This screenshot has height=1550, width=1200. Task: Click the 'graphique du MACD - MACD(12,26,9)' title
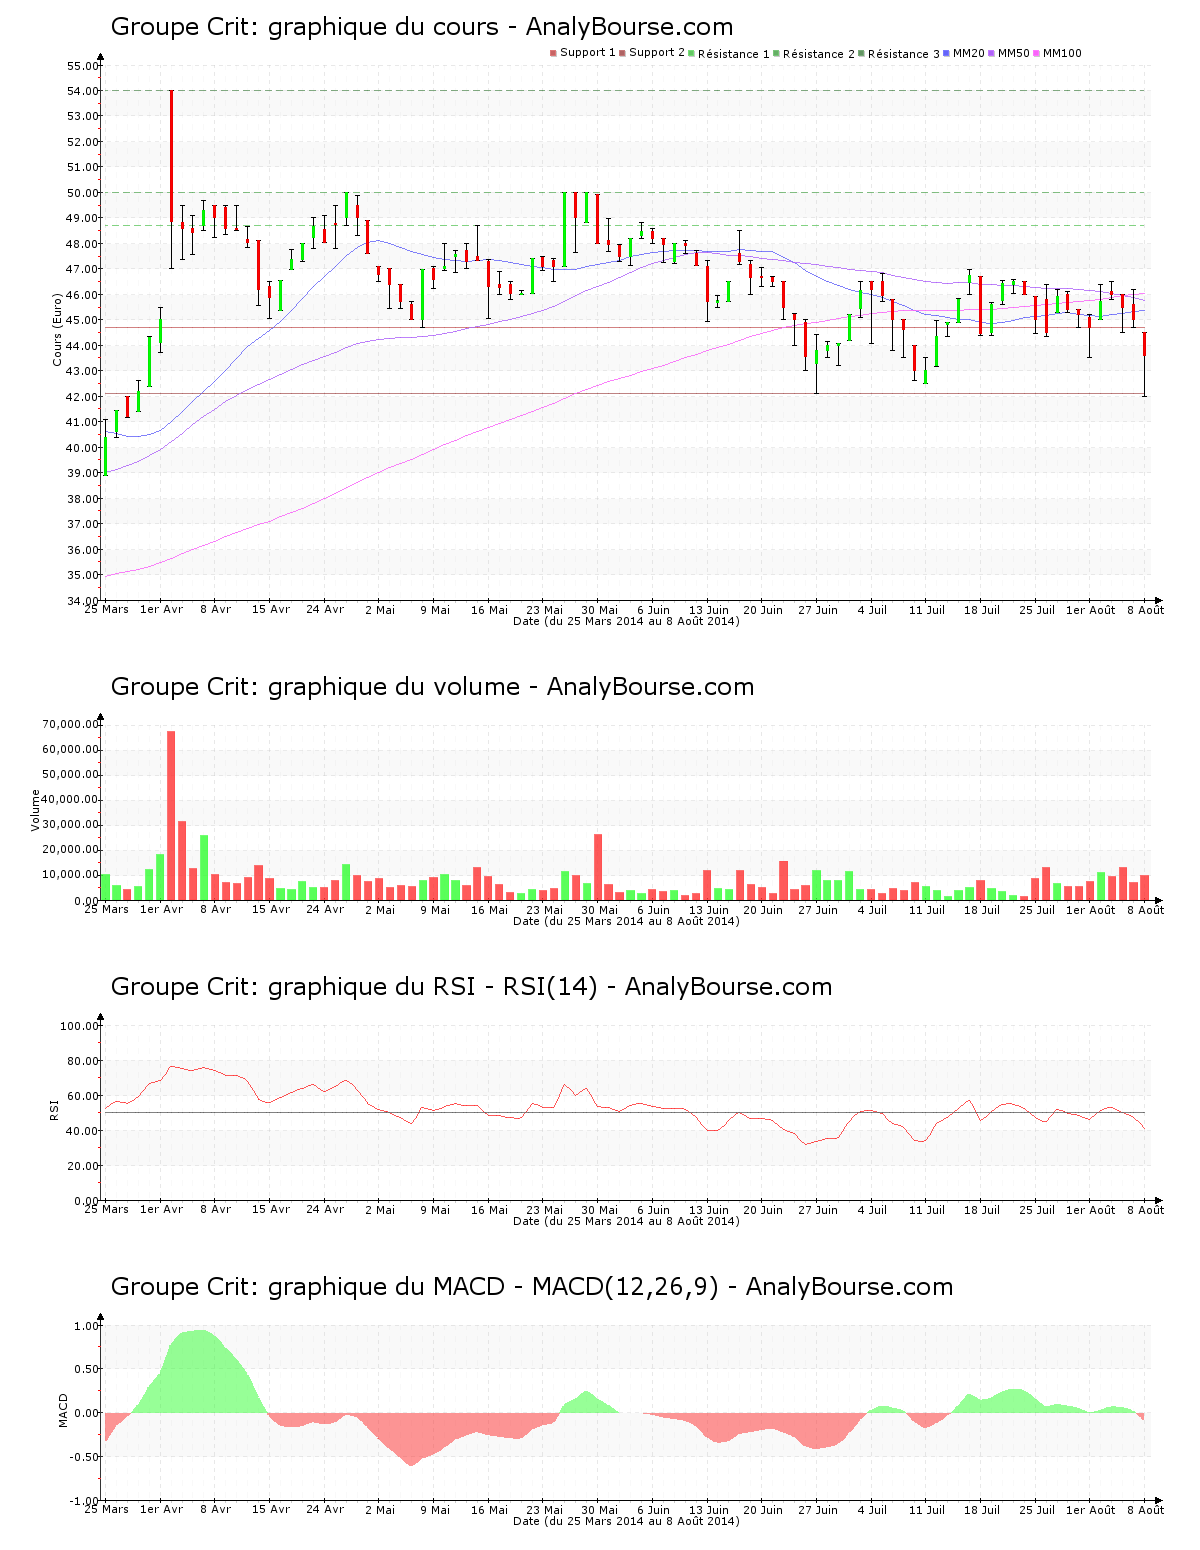[531, 1287]
